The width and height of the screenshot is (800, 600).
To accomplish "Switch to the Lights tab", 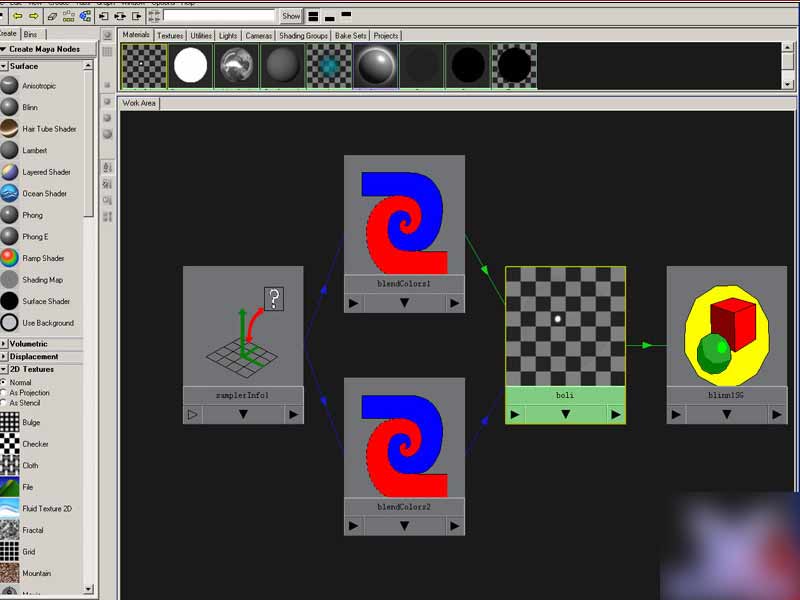I will [x=228, y=36].
